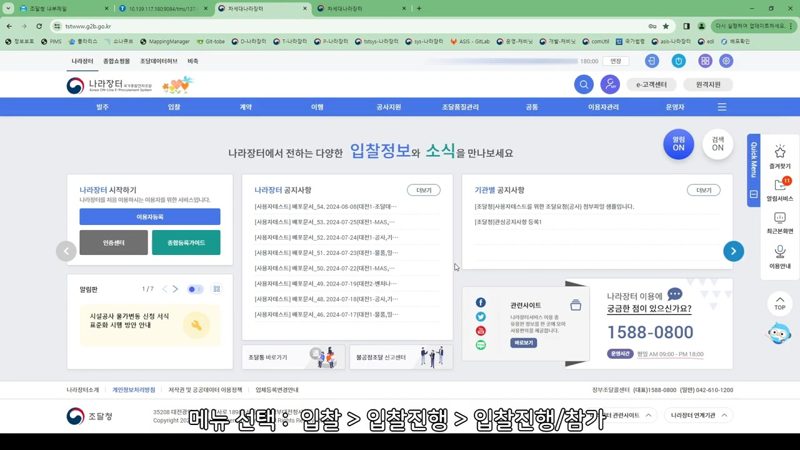This screenshot has width=800, height=450.
Task: Open 최근본화면 icon in Quick Menu
Action: pyautogui.click(x=780, y=223)
